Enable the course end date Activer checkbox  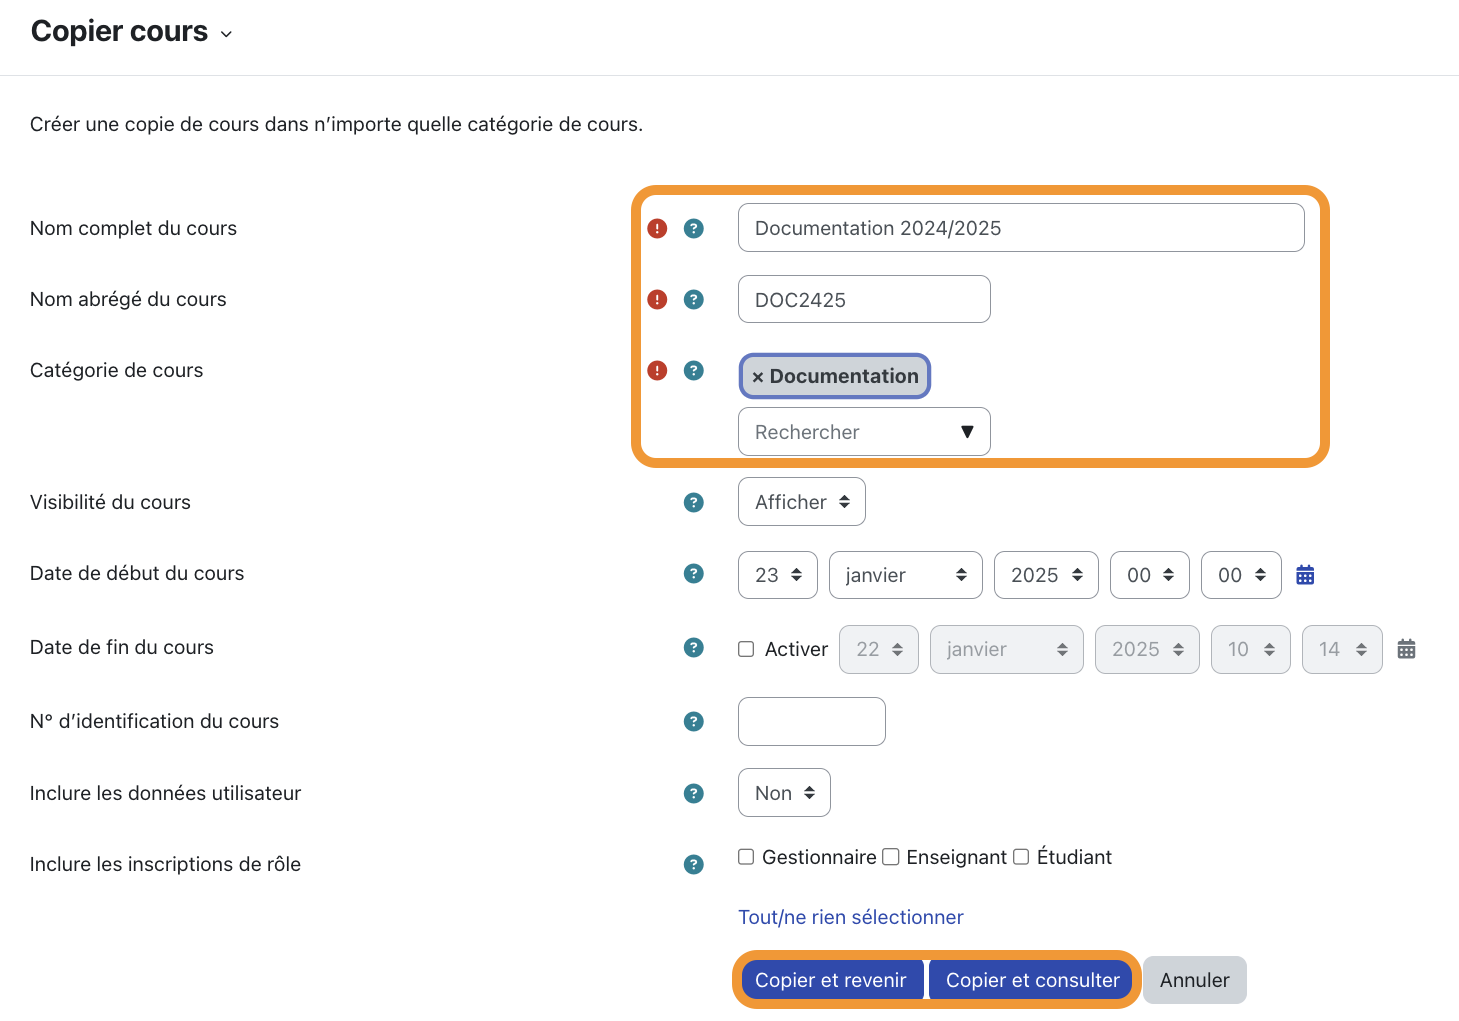[x=746, y=649]
